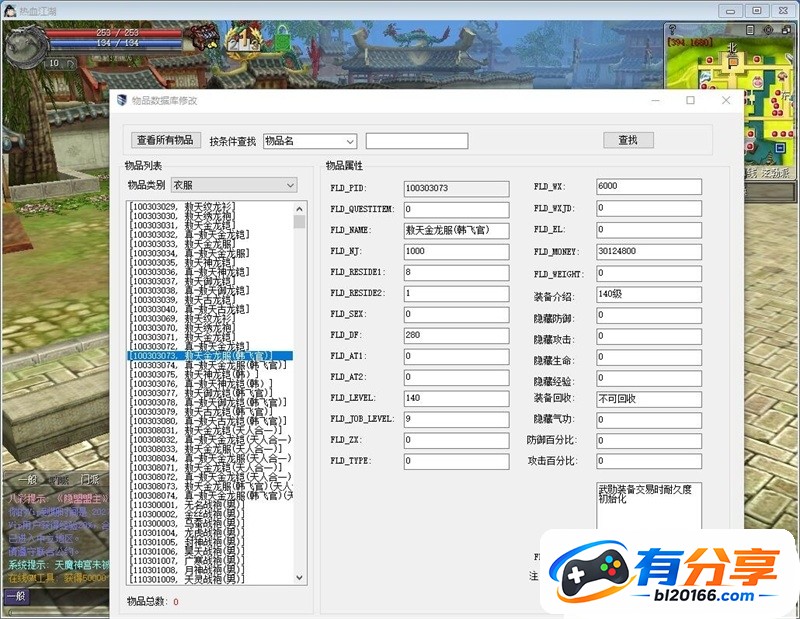Click the blue mana bar 134/134
Image resolution: width=800 pixels, height=619 pixels.
(115, 43)
